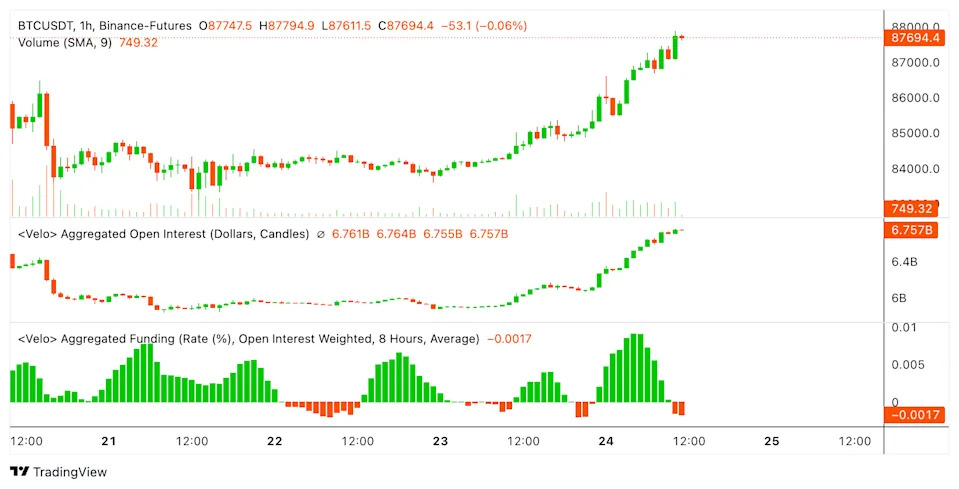959x489 pixels.
Task: Click the funding legend value −0.0017
Action: click(x=509, y=339)
